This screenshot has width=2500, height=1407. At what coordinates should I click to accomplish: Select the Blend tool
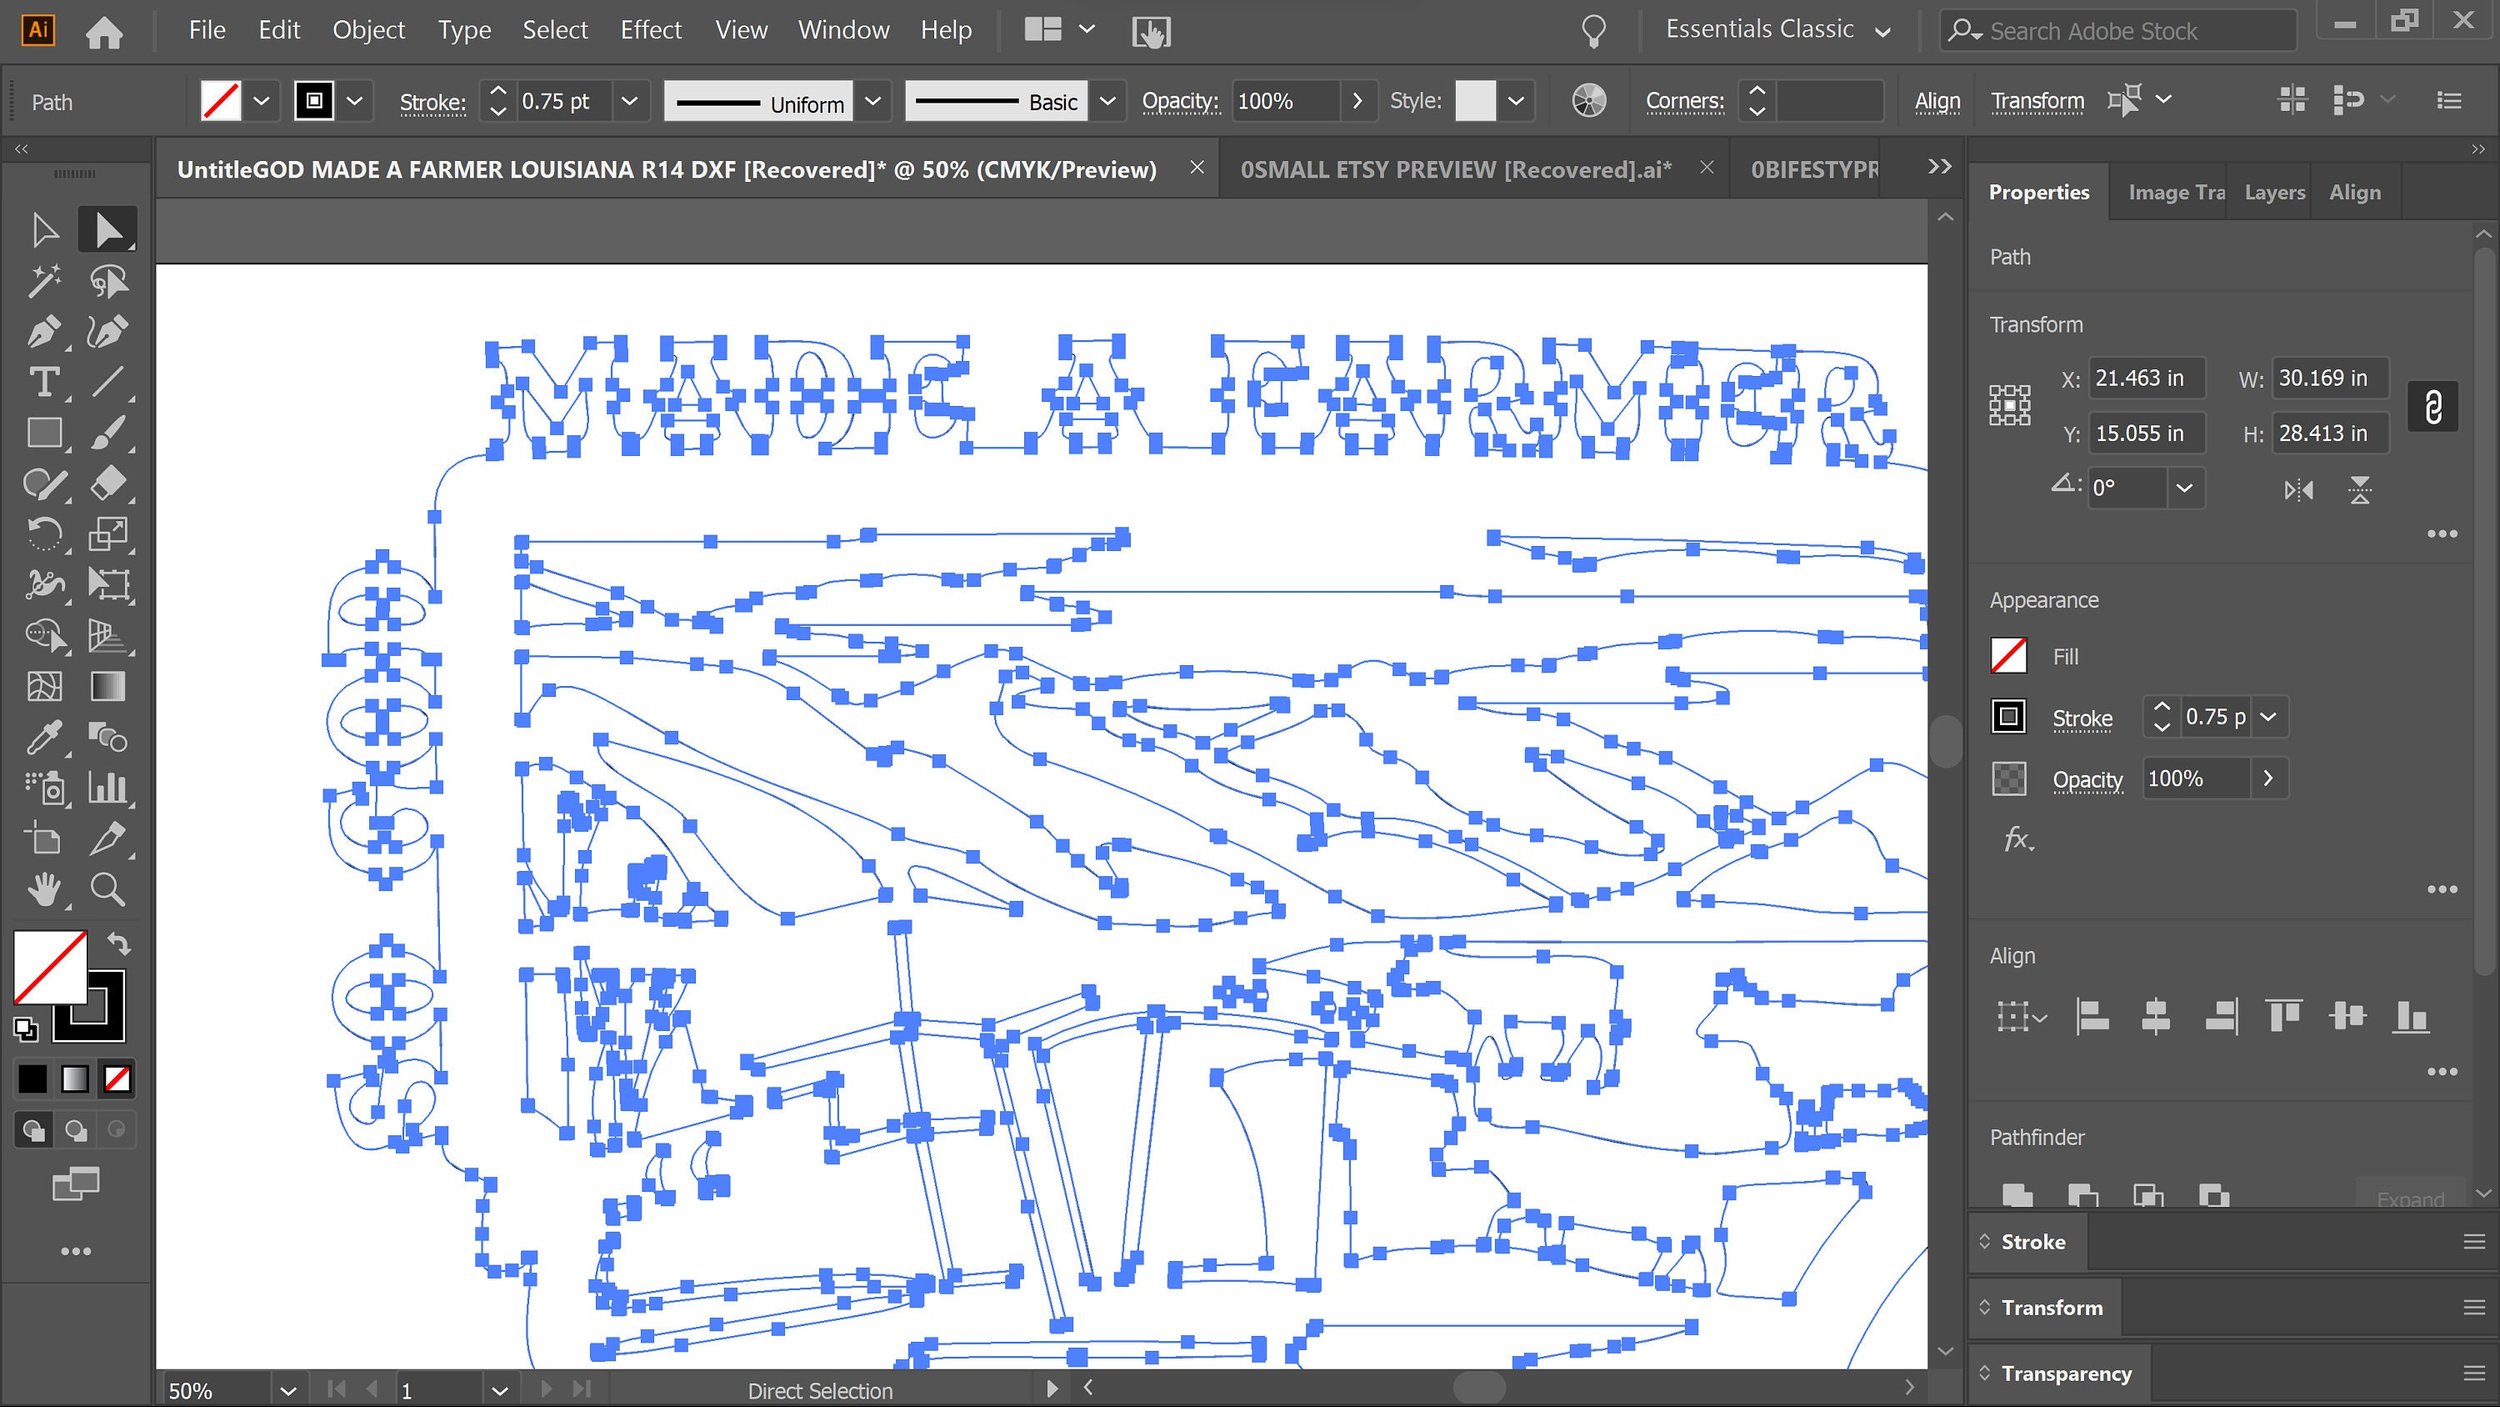coord(108,738)
